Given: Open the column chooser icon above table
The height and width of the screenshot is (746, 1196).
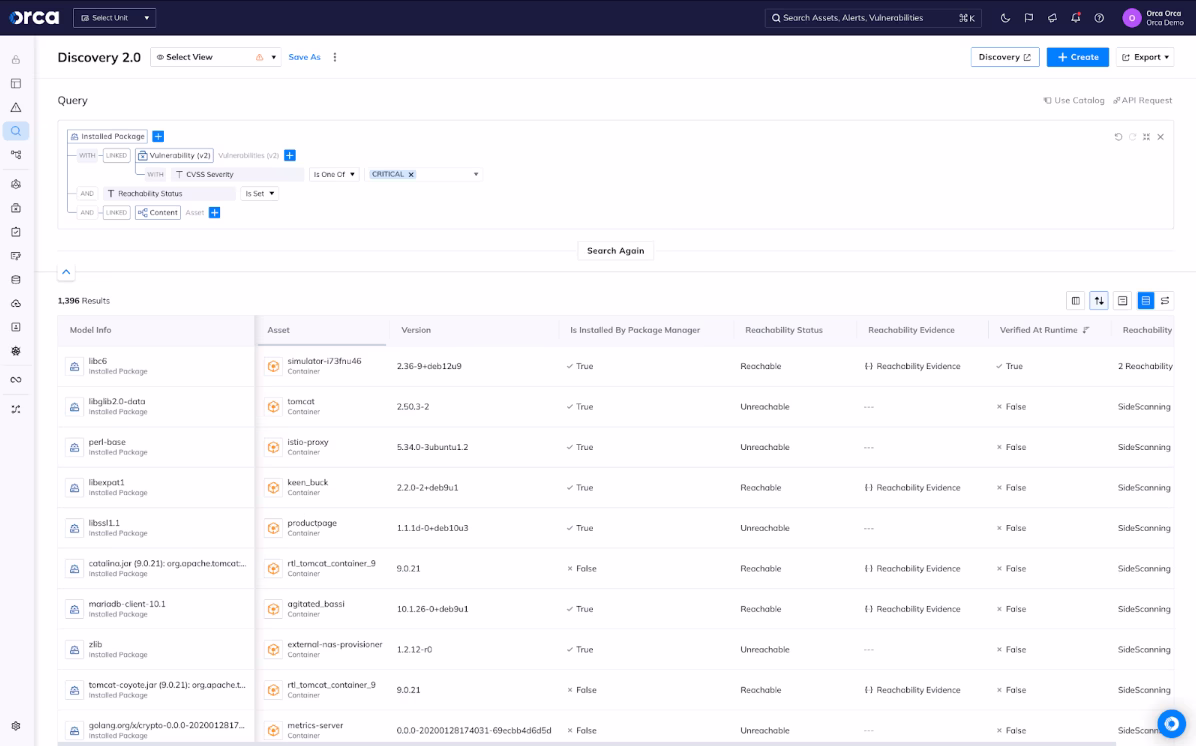Looking at the screenshot, I should click(x=1076, y=300).
